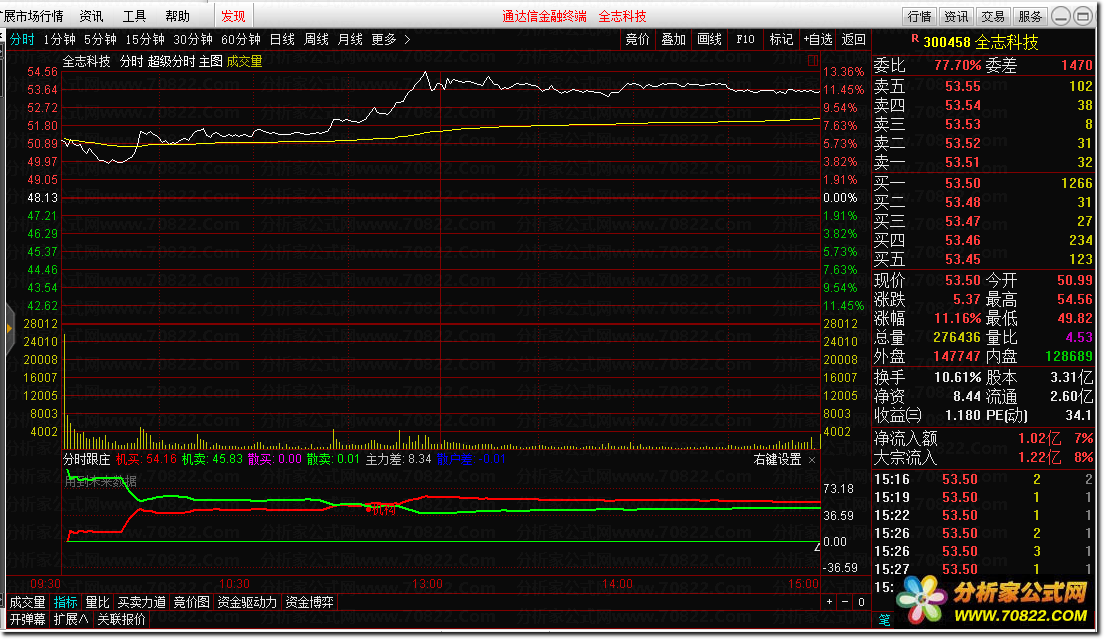Click the 卖一 53.51 quote row
This screenshot has width=1106, height=640.
(x=983, y=162)
